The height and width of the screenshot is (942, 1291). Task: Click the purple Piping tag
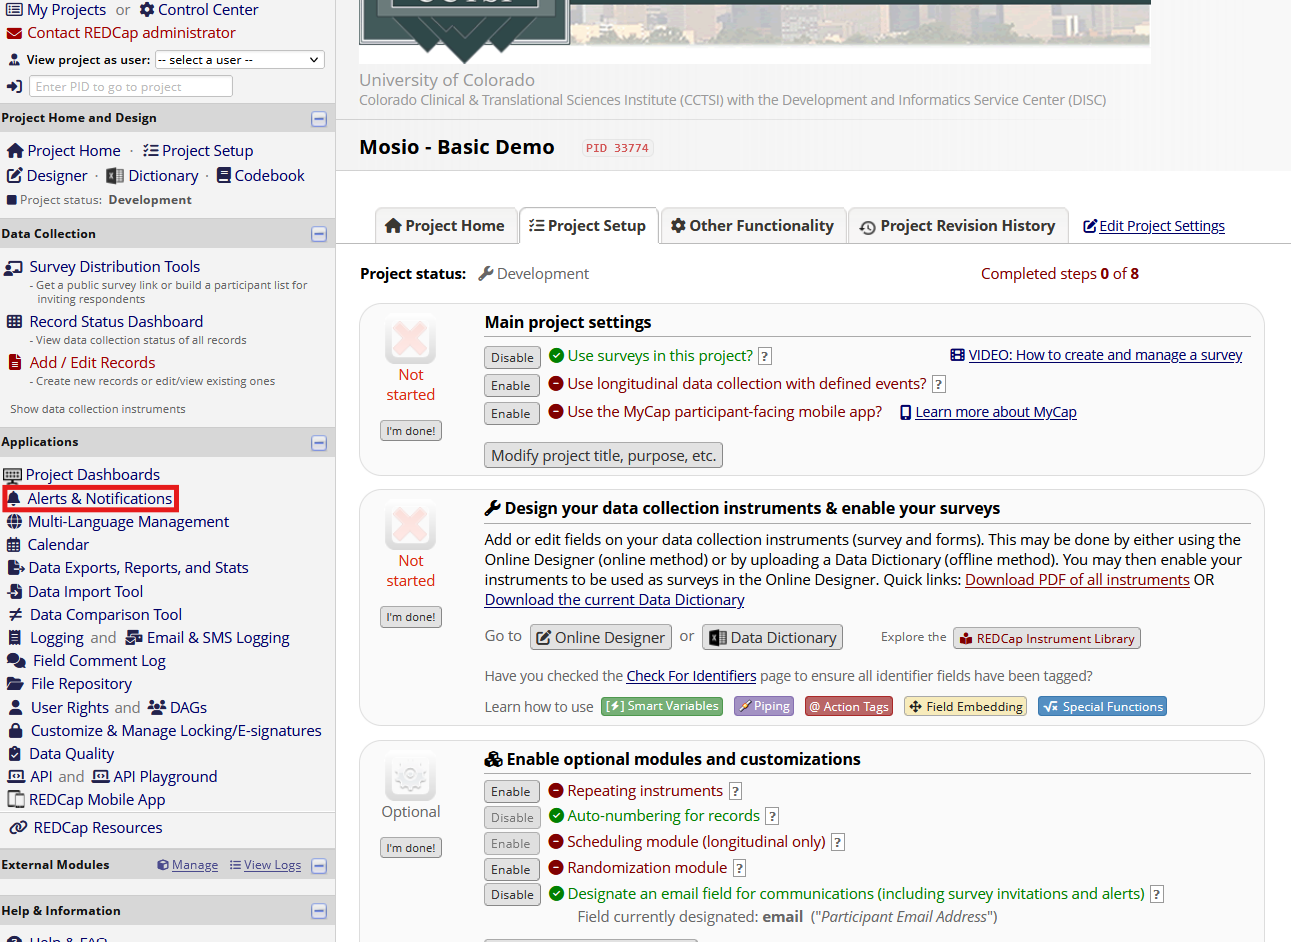(764, 706)
